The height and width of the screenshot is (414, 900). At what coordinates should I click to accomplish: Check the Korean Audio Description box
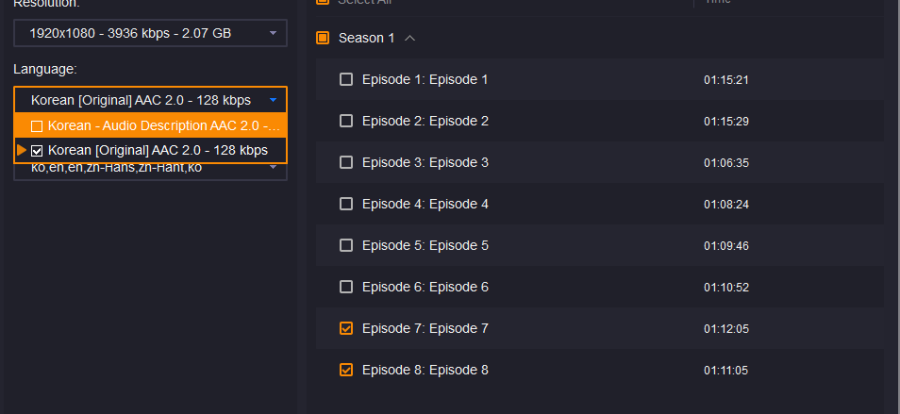tap(37, 126)
